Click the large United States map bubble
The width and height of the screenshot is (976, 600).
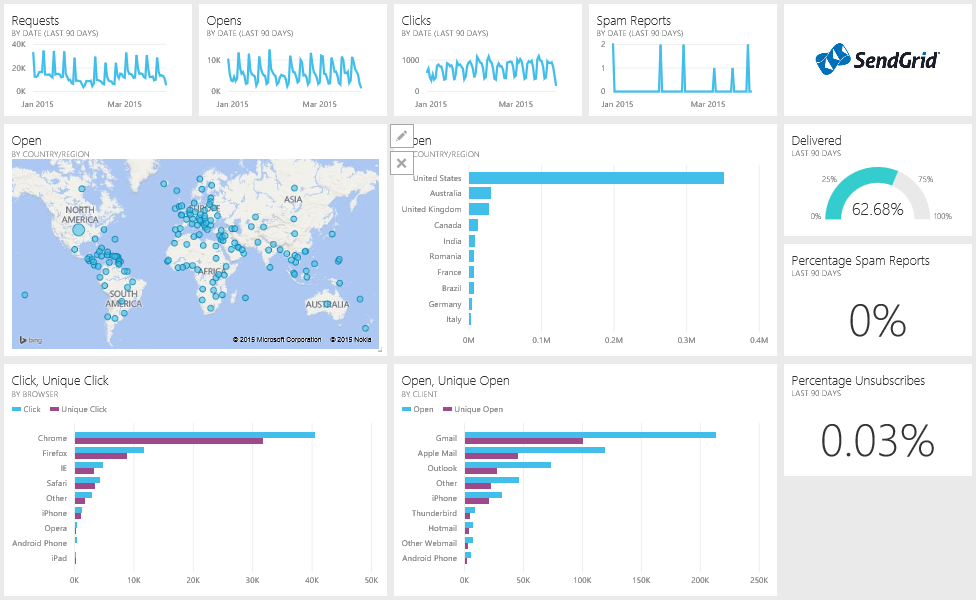79,230
